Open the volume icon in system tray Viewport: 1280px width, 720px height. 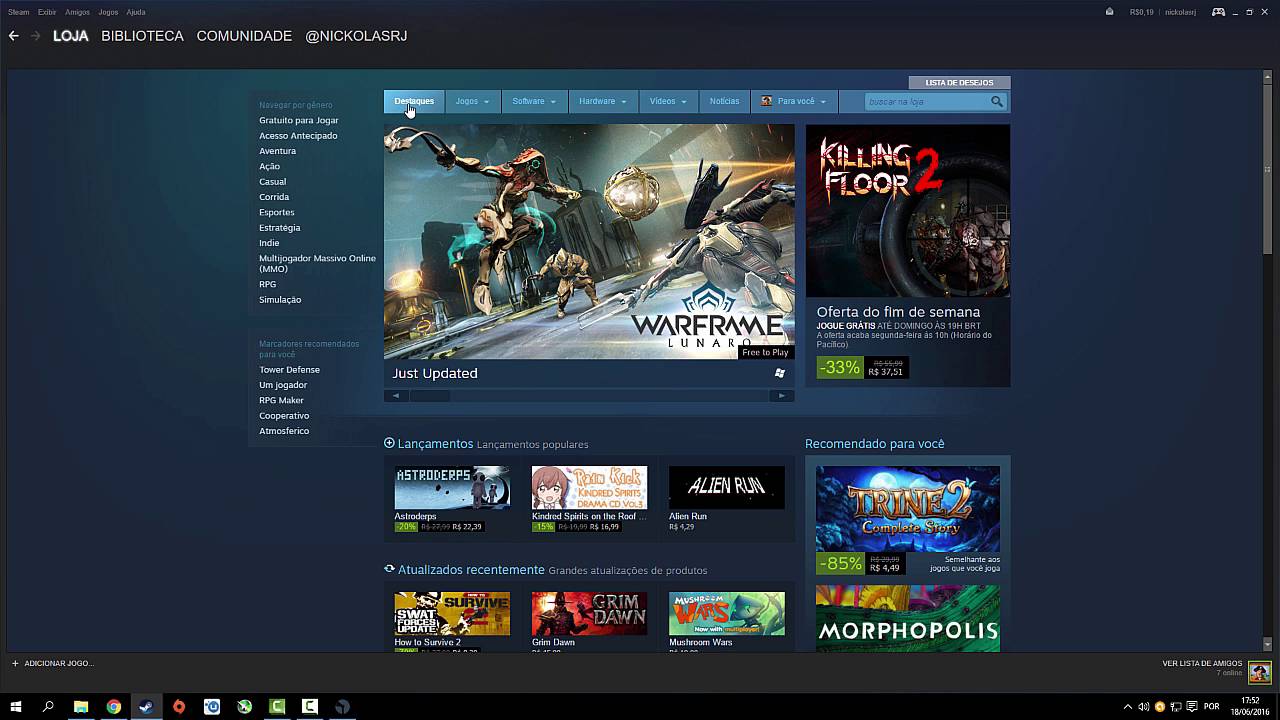pyautogui.click(x=1143, y=706)
